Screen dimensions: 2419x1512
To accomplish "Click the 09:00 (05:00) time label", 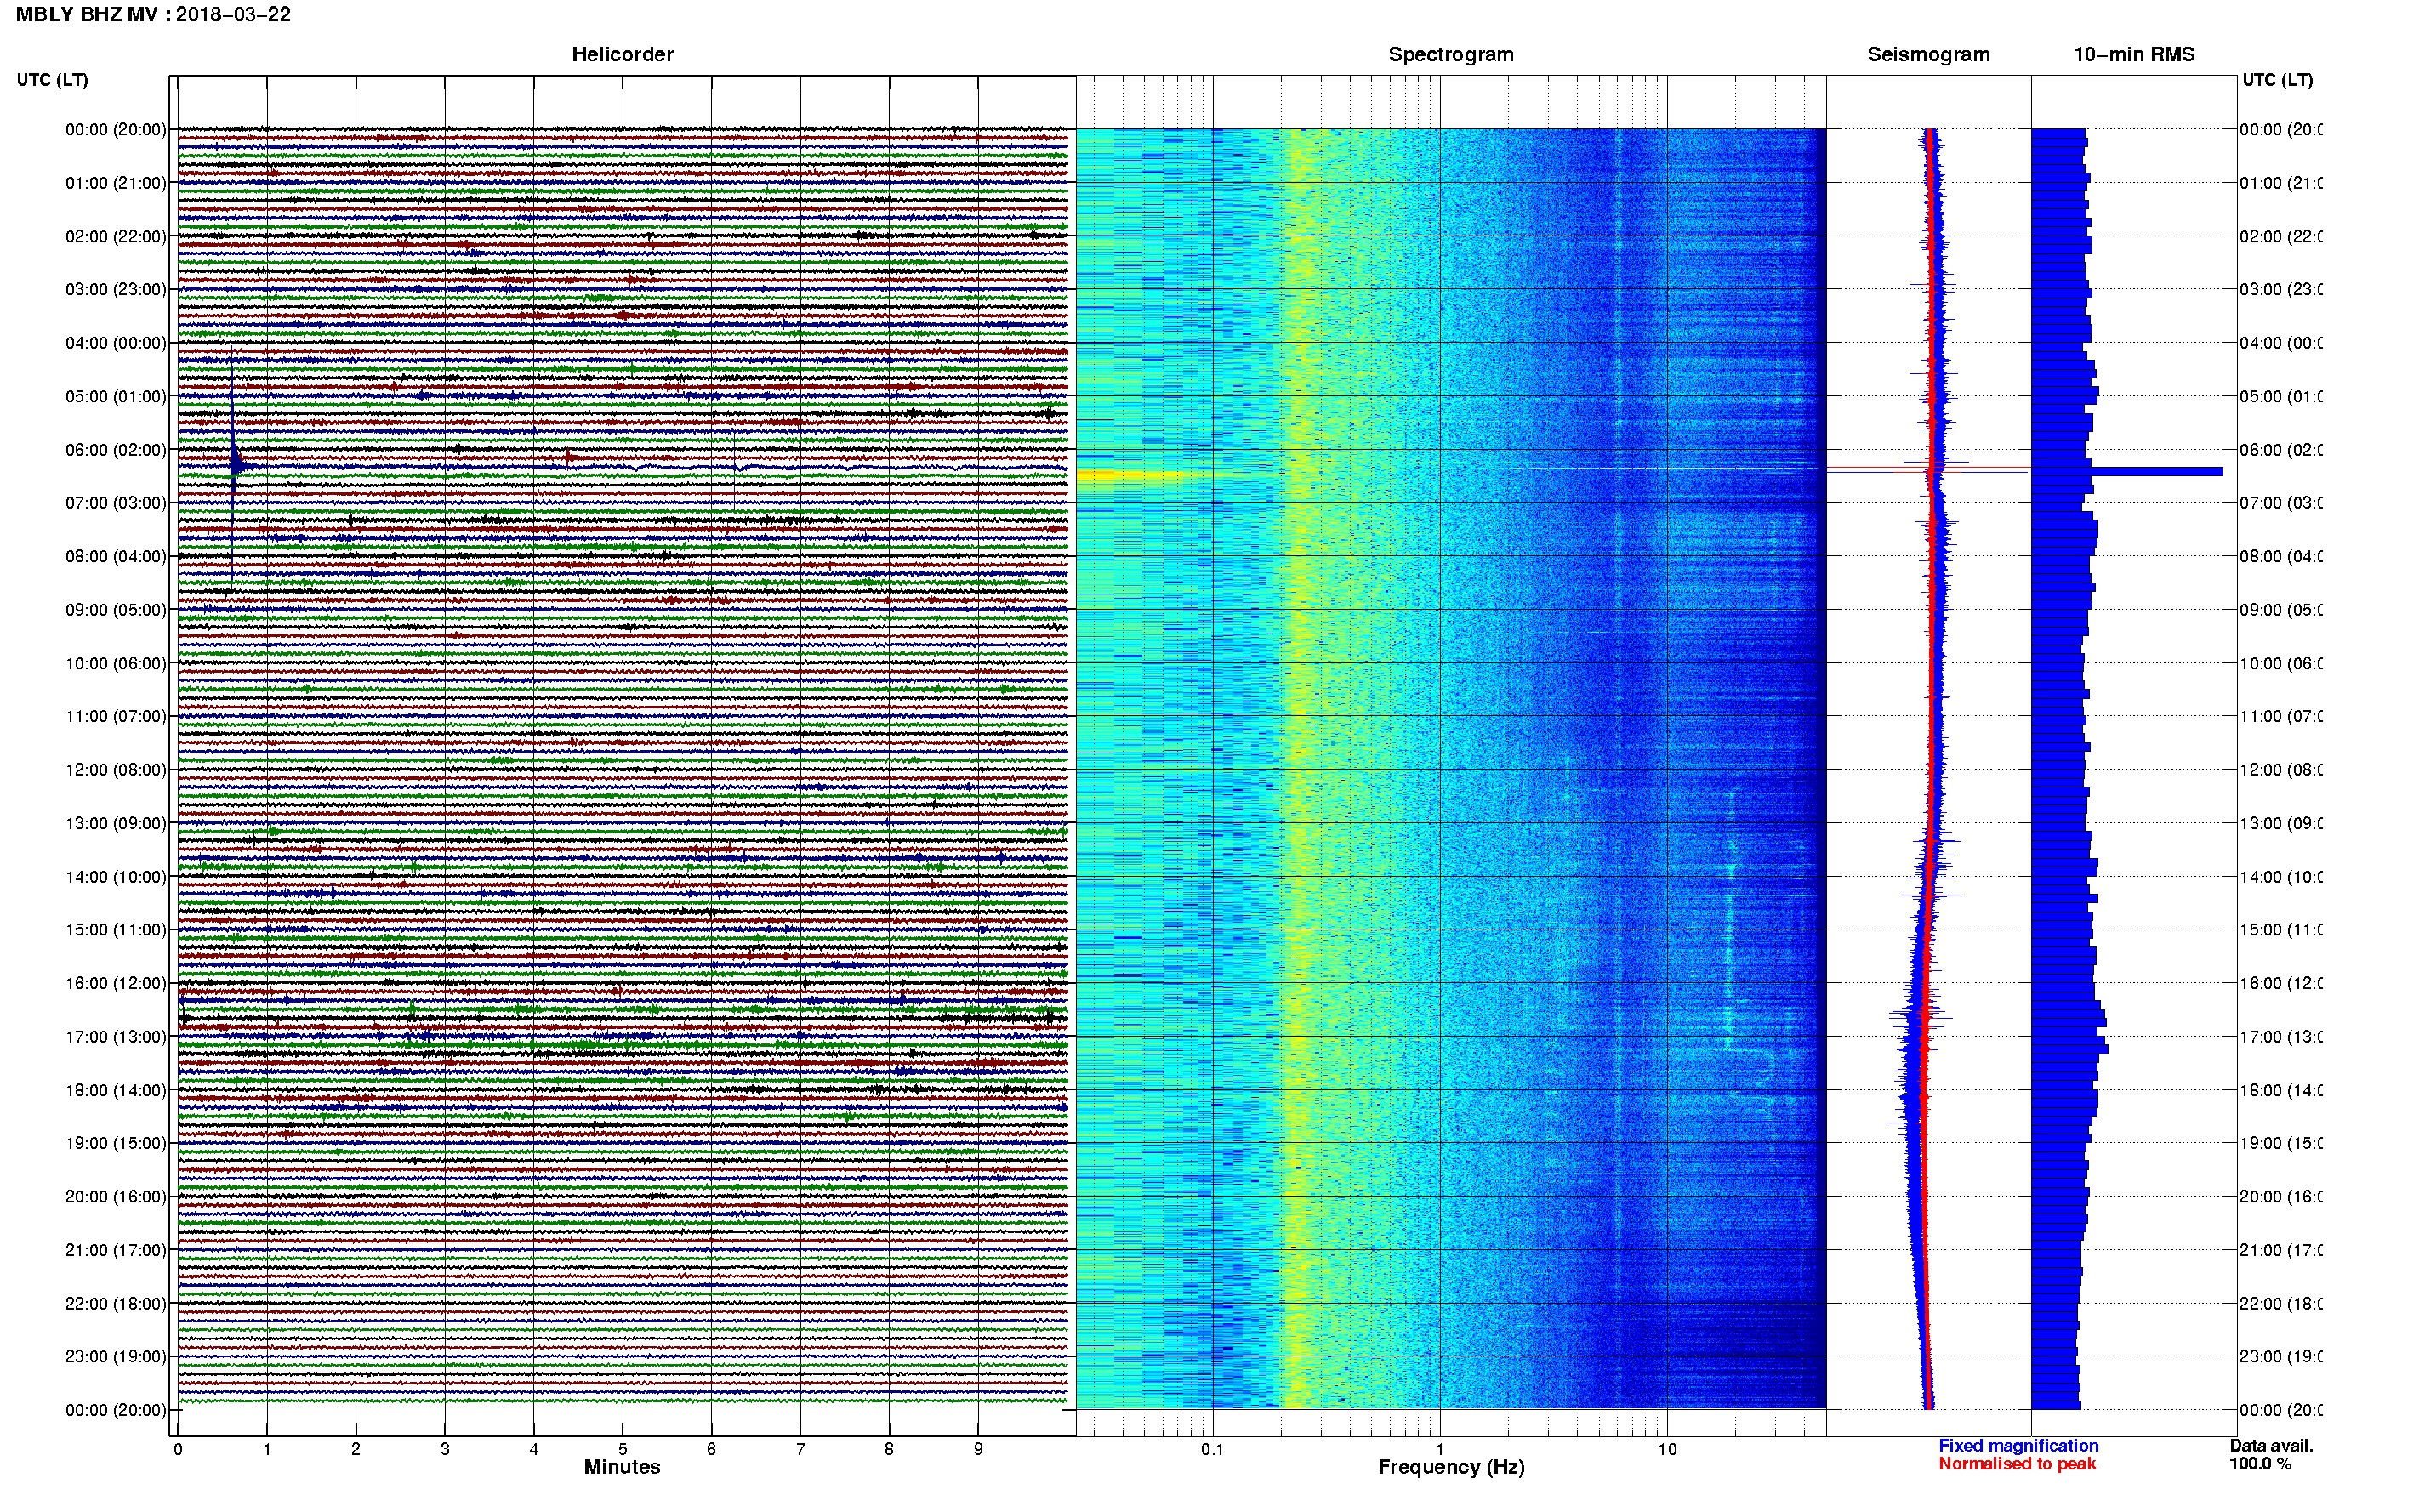I will coord(116,610).
